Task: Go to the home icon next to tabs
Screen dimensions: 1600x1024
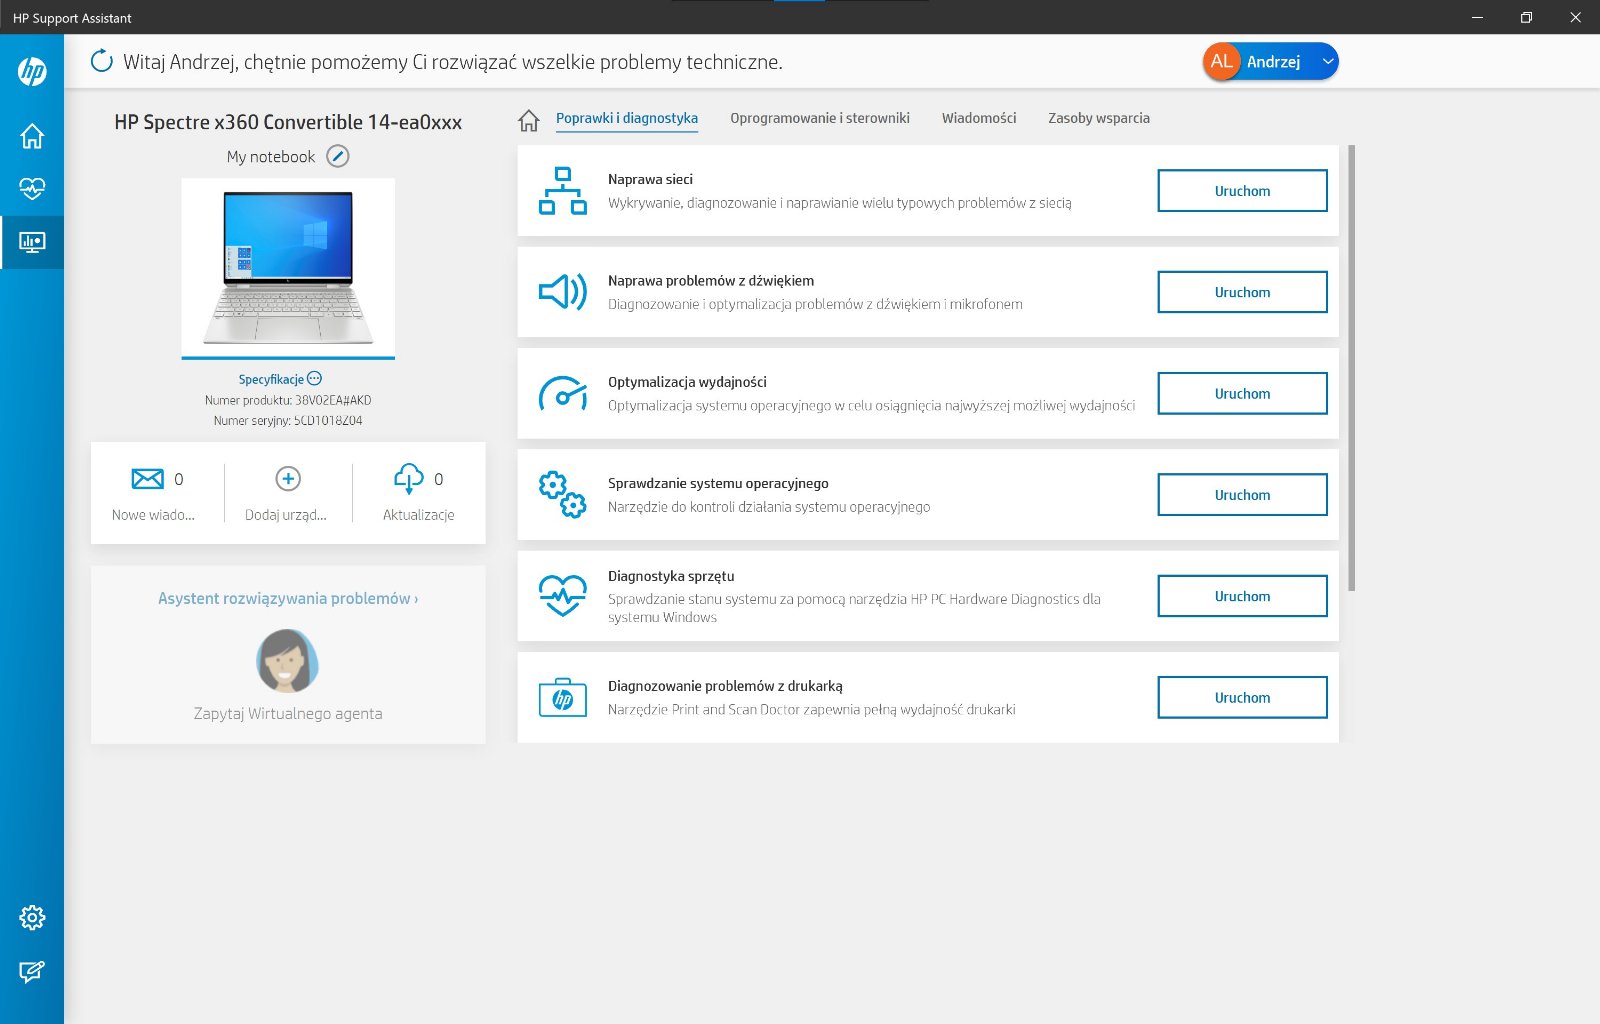Action: click(x=529, y=120)
